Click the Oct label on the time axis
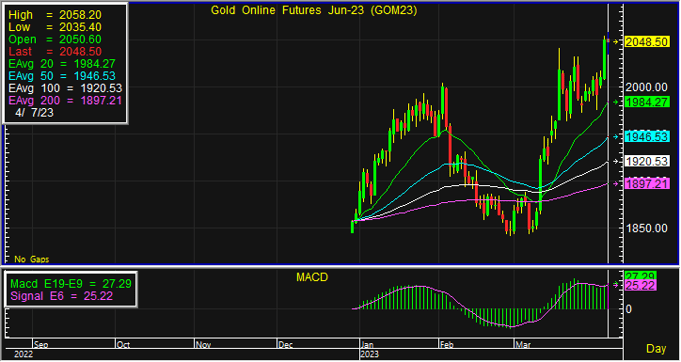 (123, 345)
